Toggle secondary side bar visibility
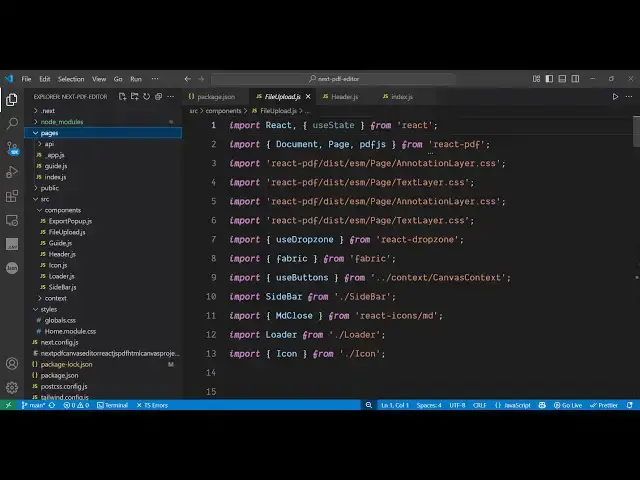 coord(575,79)
